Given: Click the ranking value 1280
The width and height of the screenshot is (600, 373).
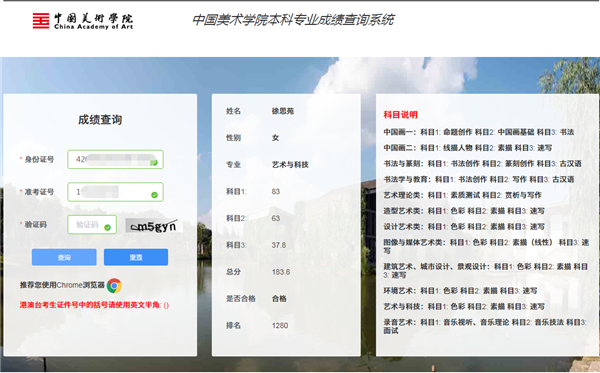Looking at the screenshot, I should click(x=280, y=326).
